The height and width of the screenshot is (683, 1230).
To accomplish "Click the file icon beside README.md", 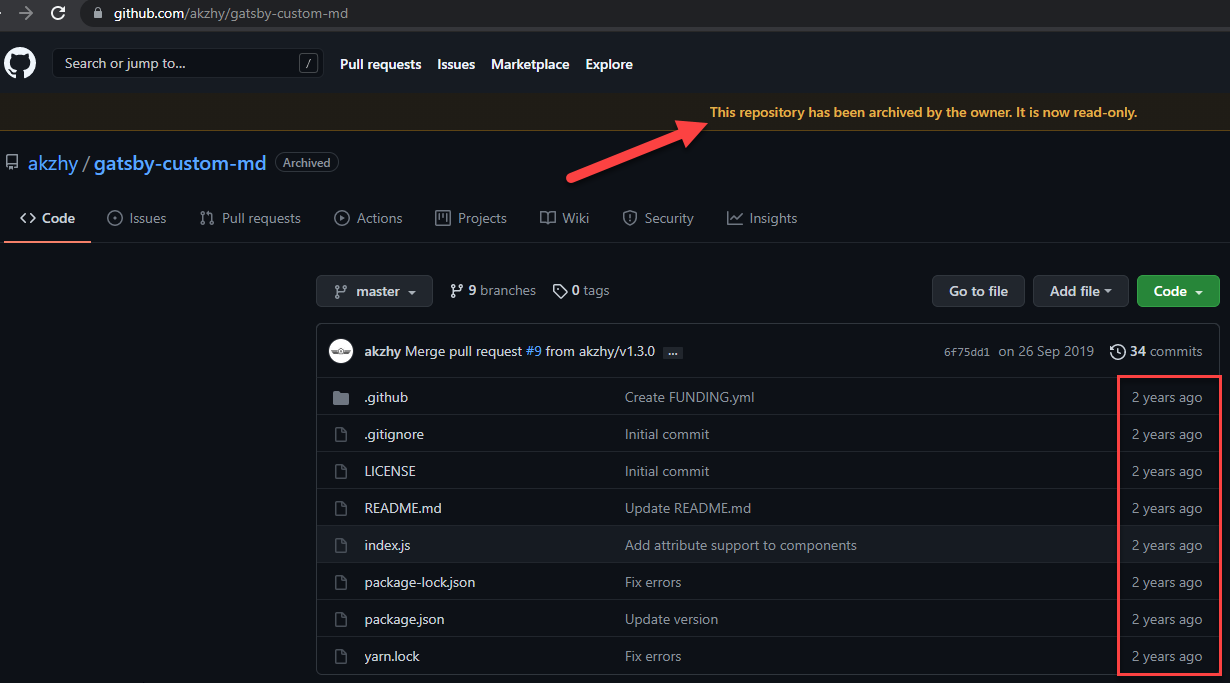I will point(341,508).
